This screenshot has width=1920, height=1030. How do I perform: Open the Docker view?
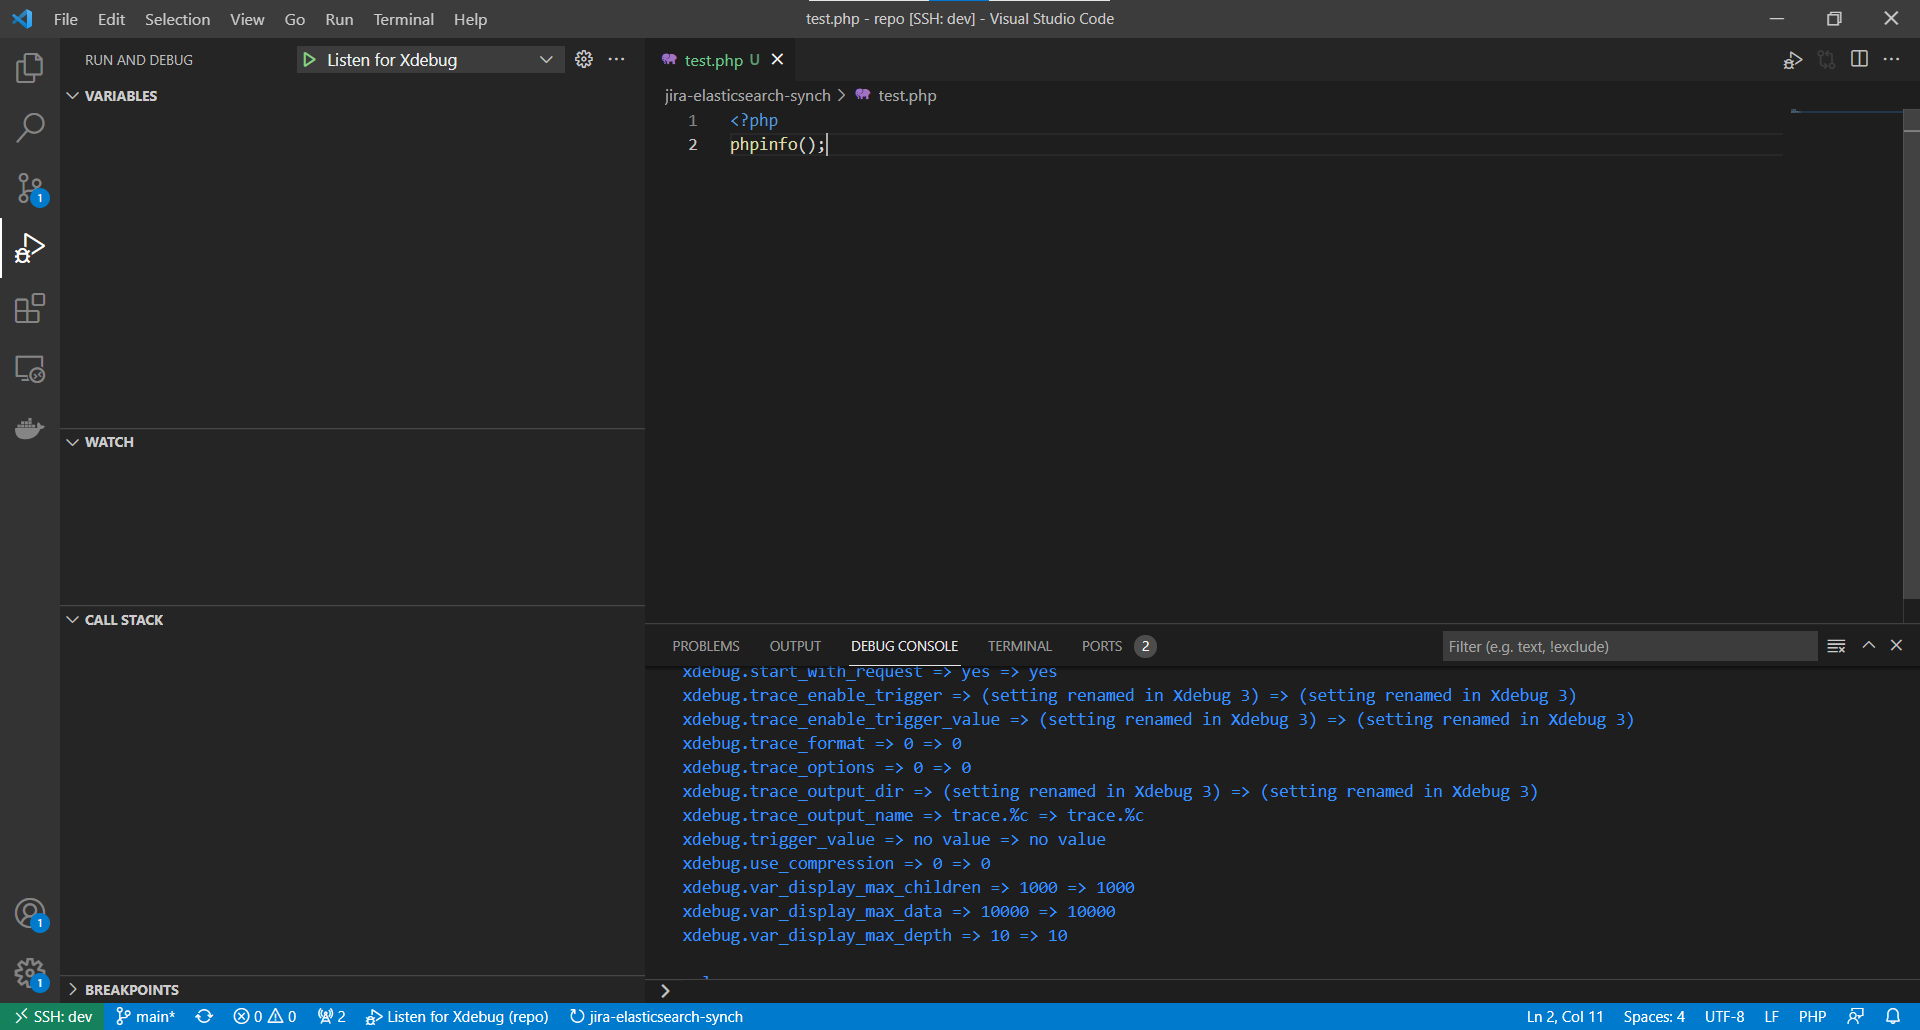coord(30,429)
